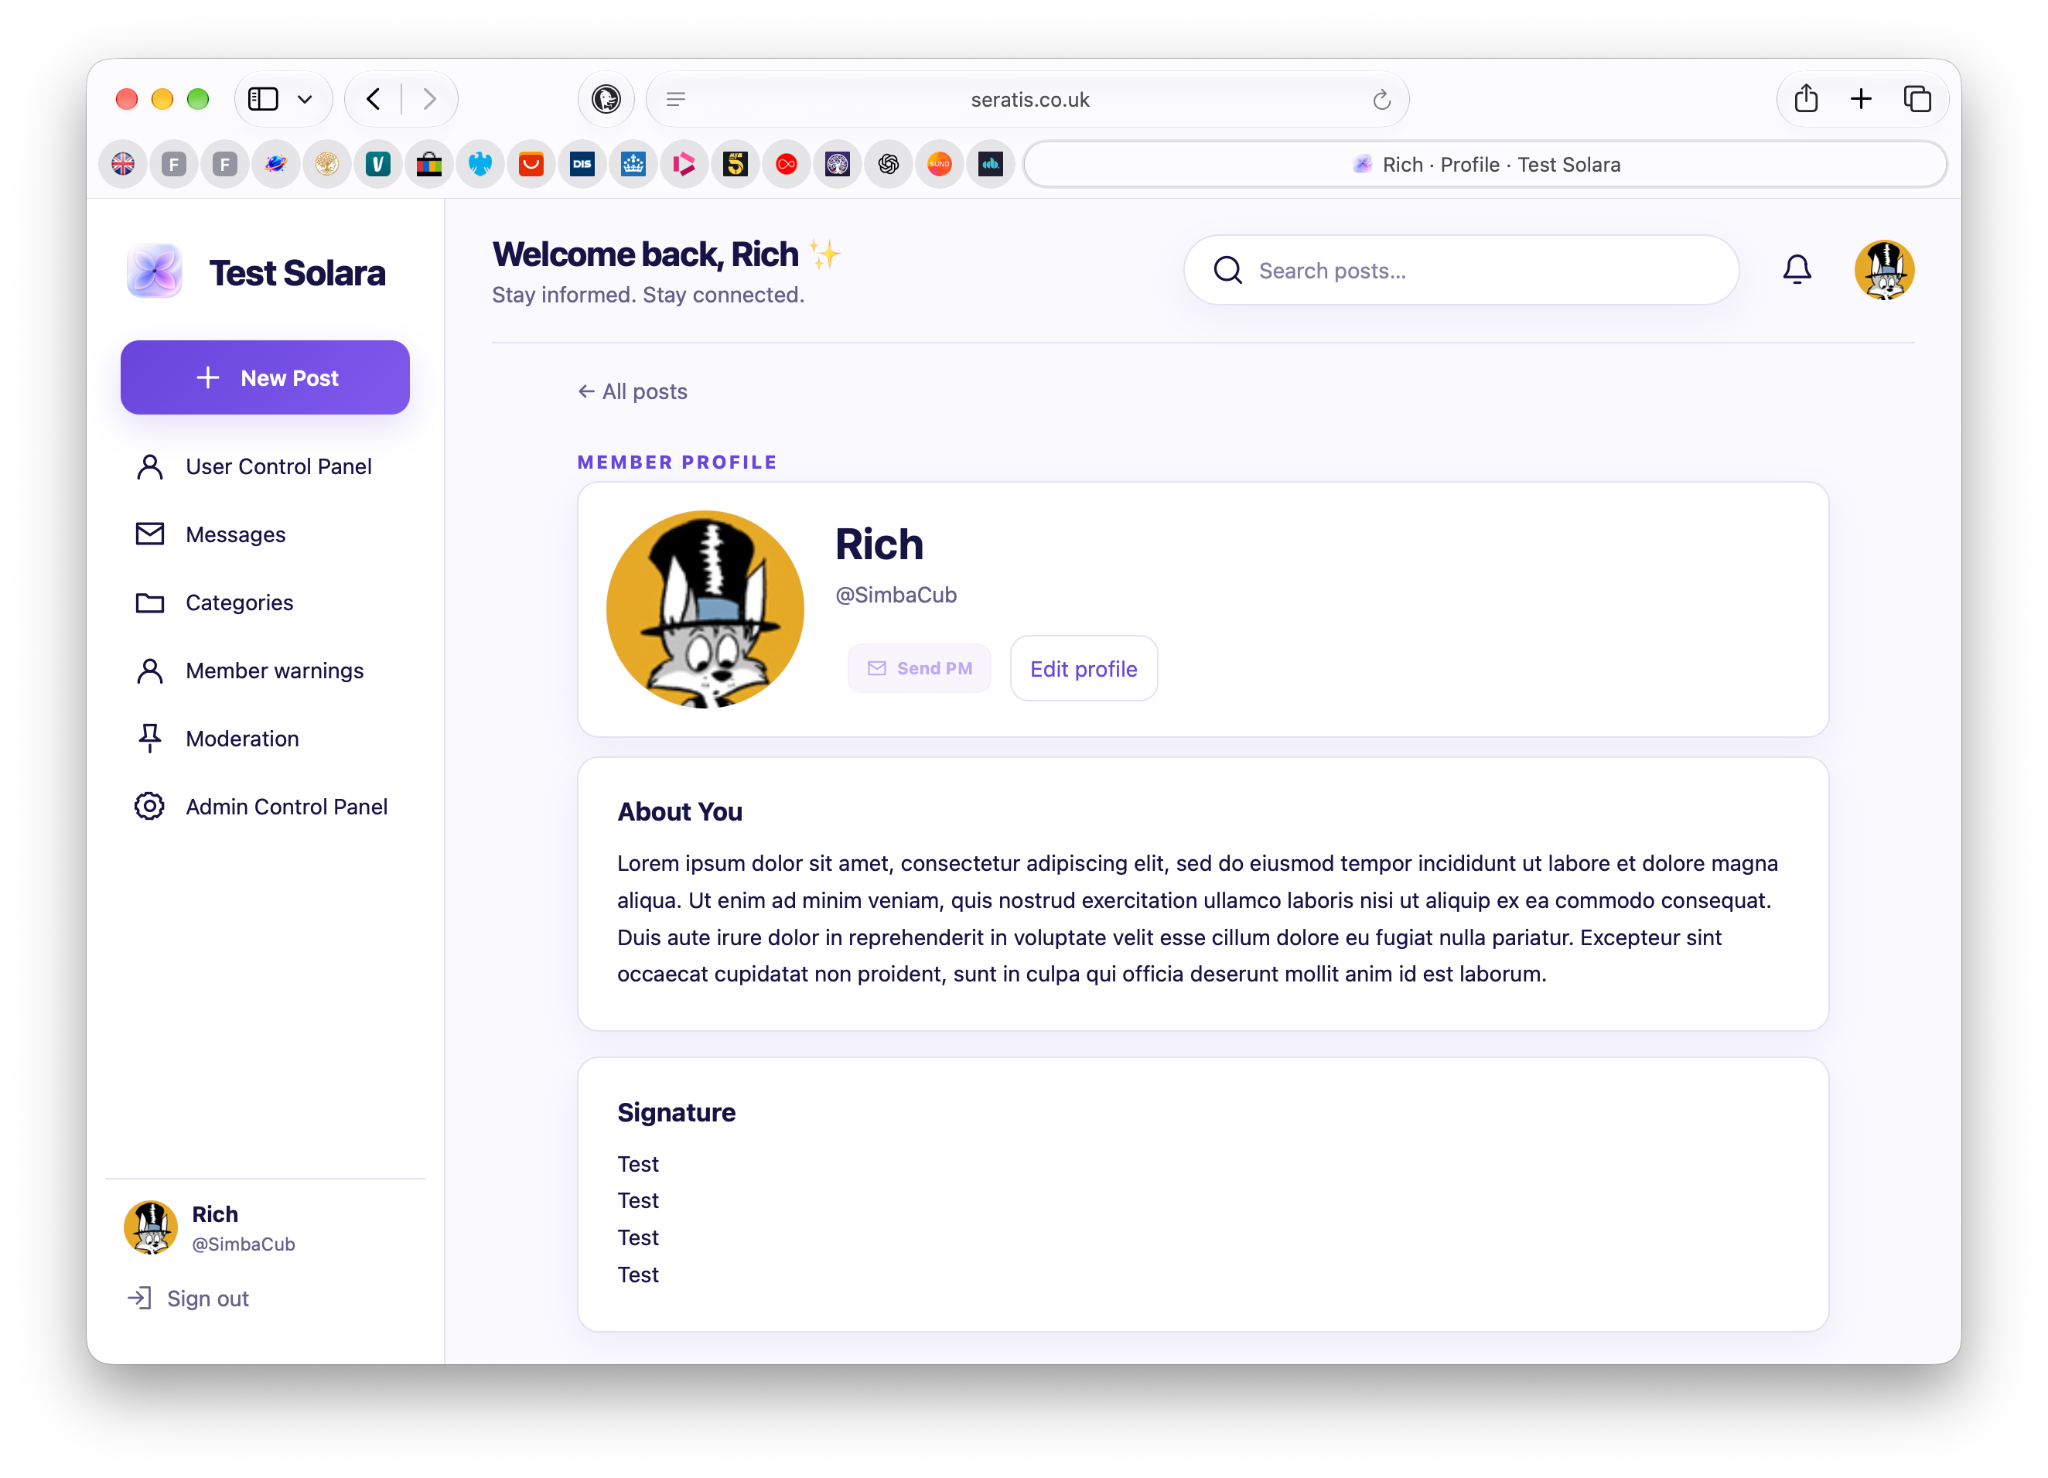
Task: Go forward in browser history
Action: 429,99
